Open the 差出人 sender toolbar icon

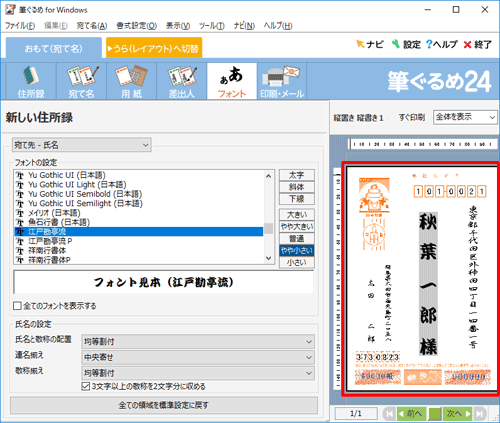point(182,81)
